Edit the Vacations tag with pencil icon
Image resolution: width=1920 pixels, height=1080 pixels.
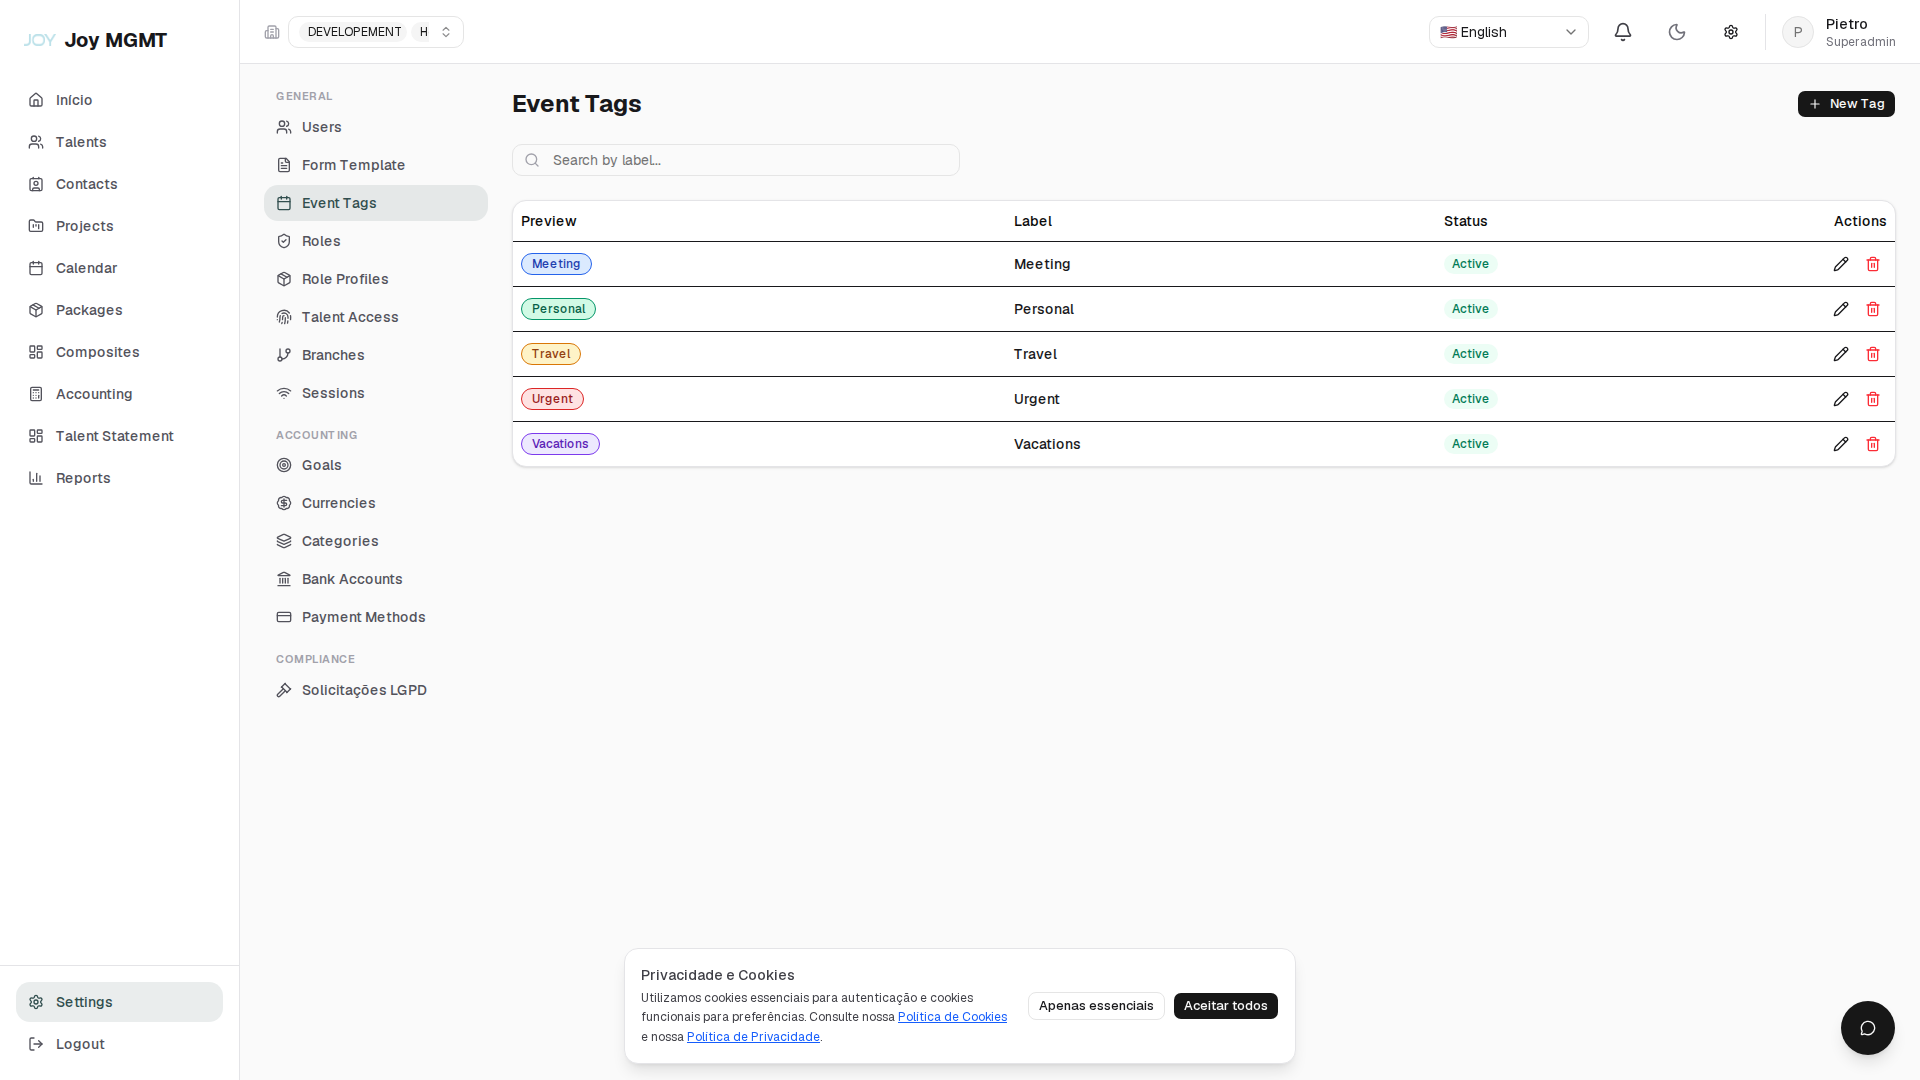click(1841, 444)
